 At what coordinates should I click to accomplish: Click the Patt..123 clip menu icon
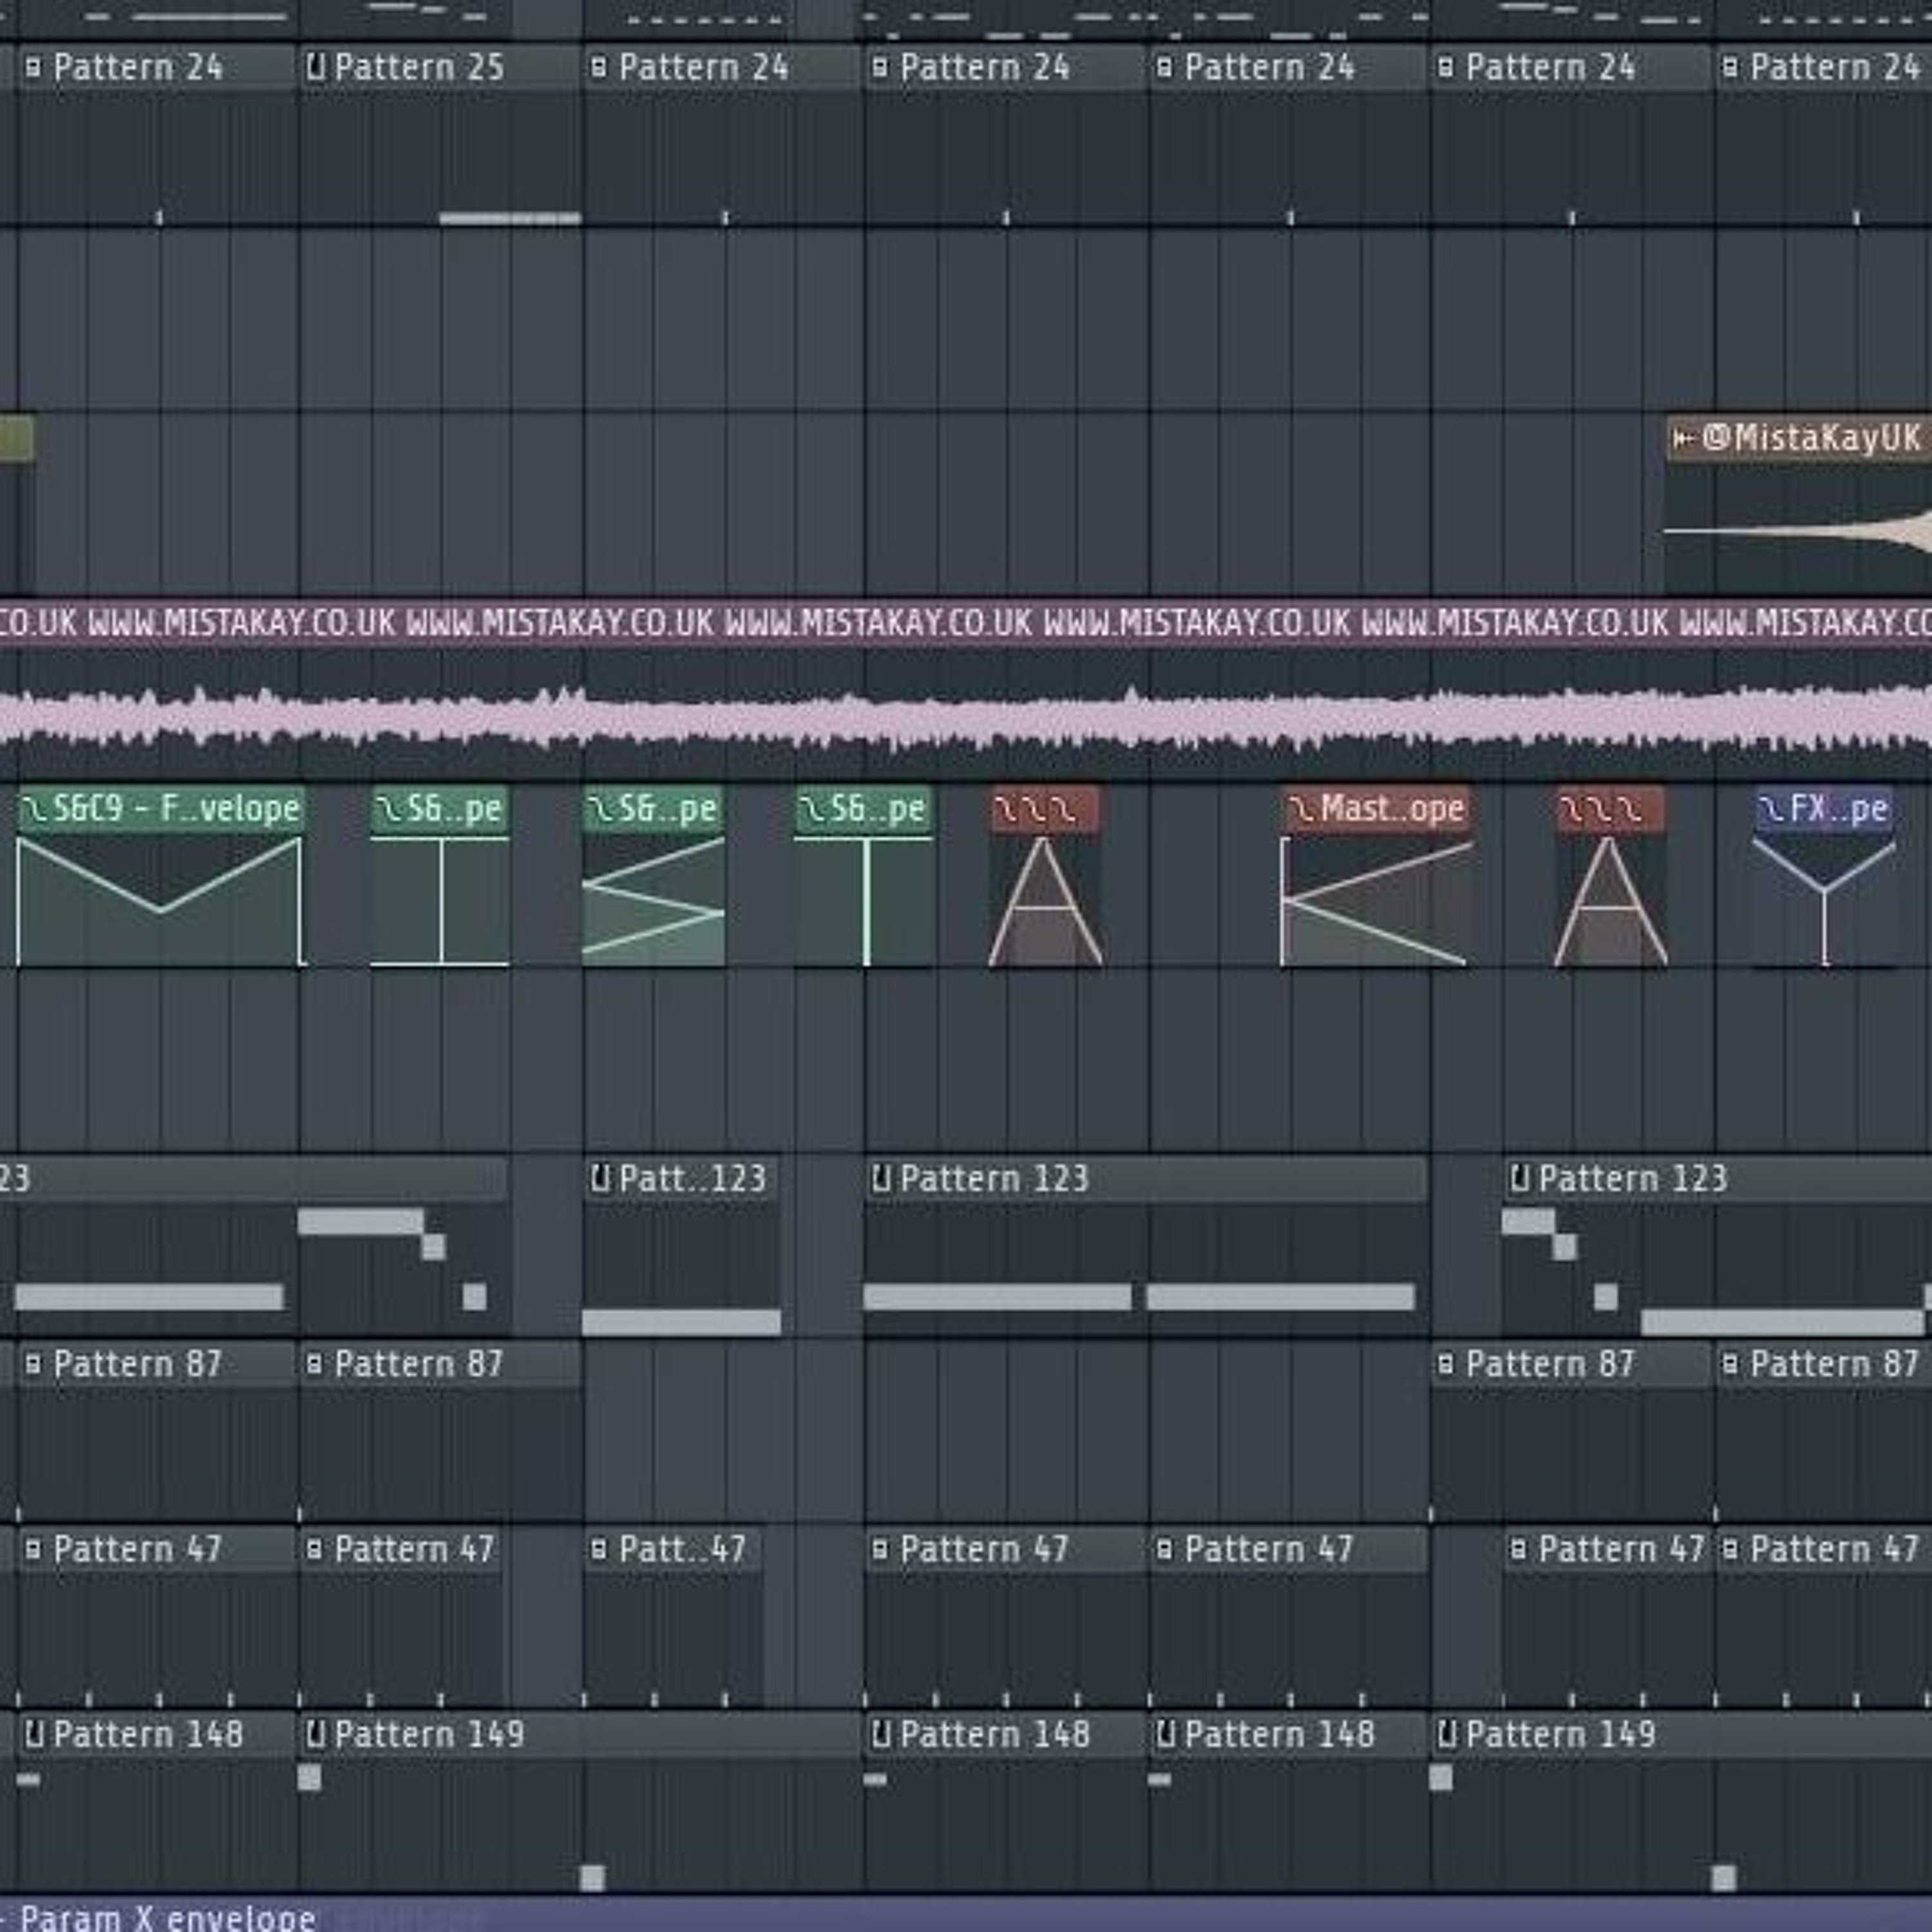point(600,1179)
